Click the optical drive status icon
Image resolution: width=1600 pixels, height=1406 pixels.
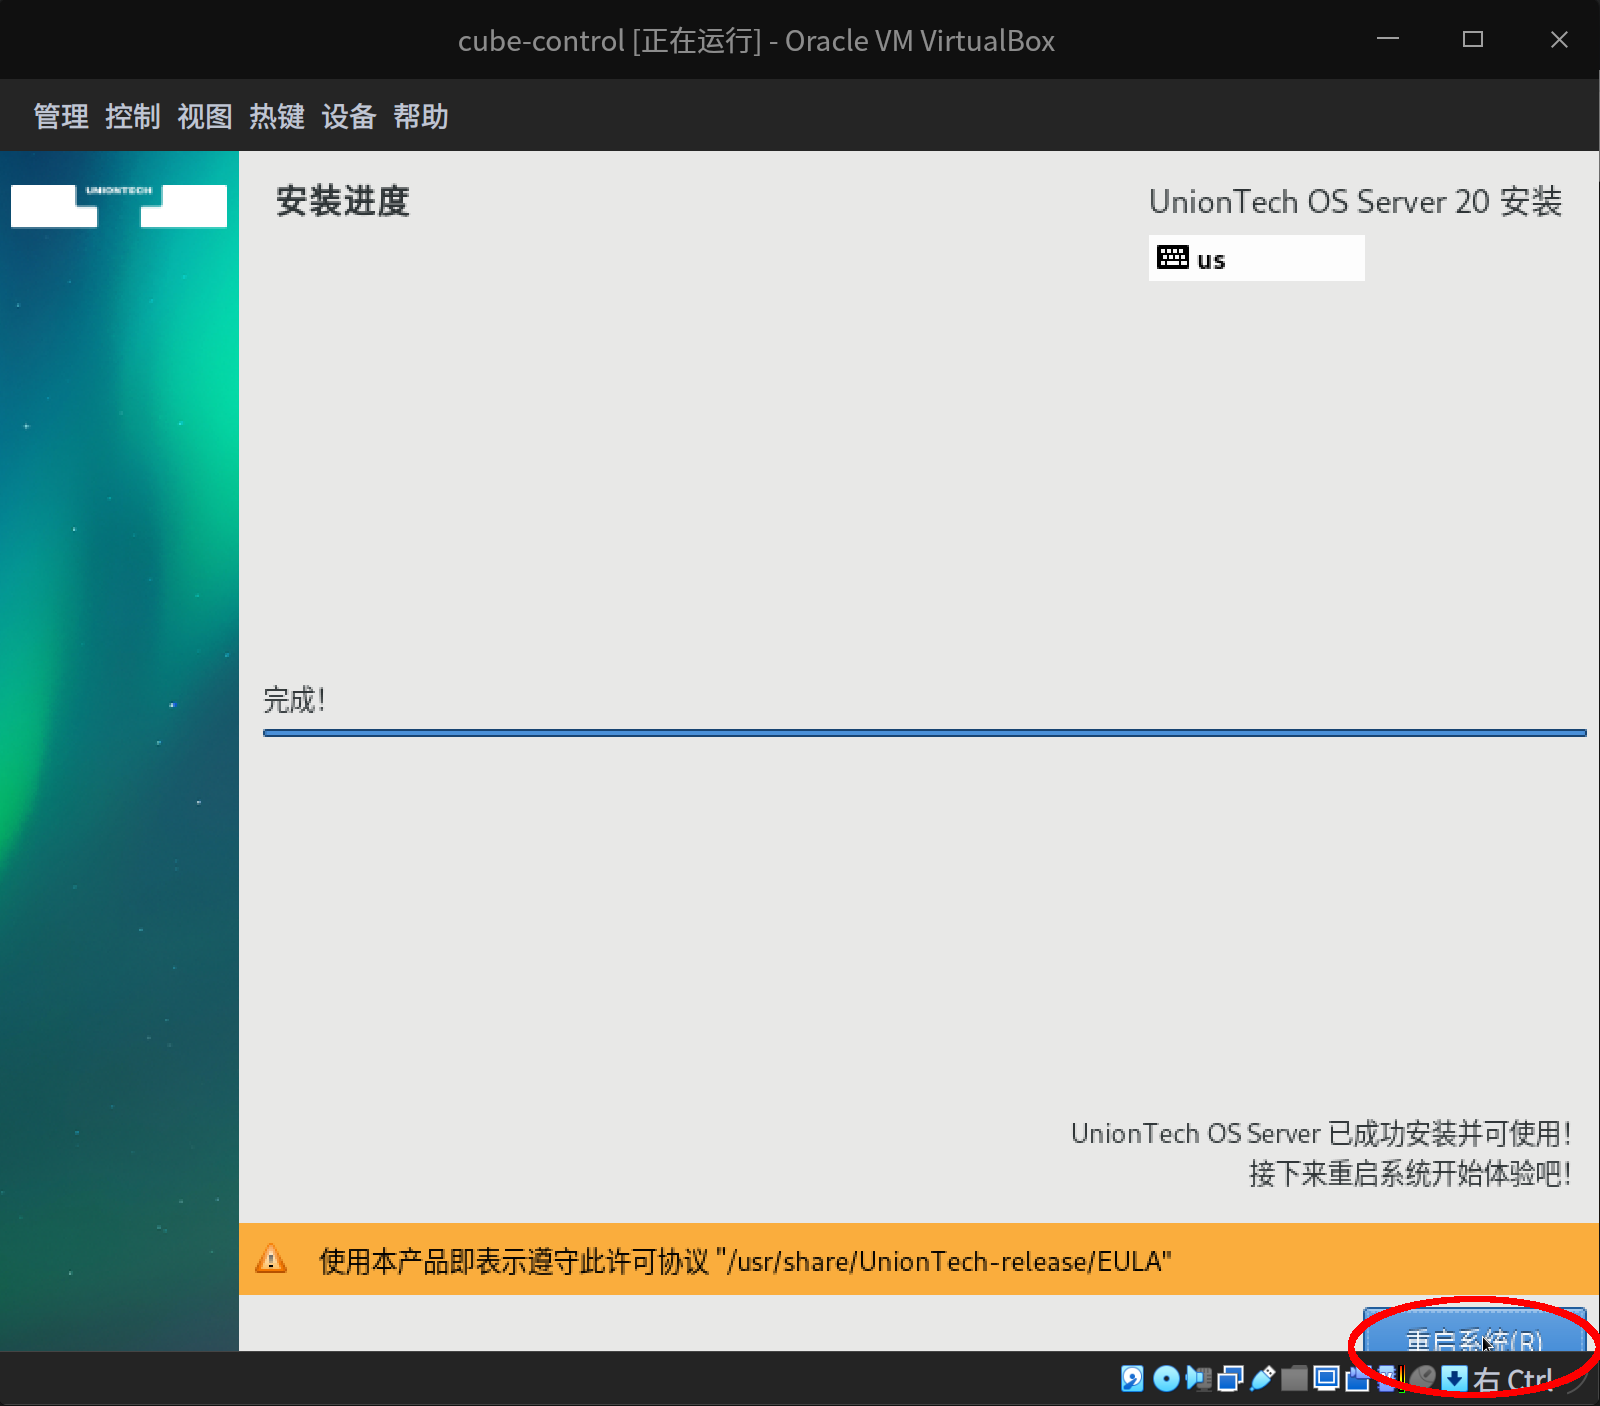click(1165, 1379)
